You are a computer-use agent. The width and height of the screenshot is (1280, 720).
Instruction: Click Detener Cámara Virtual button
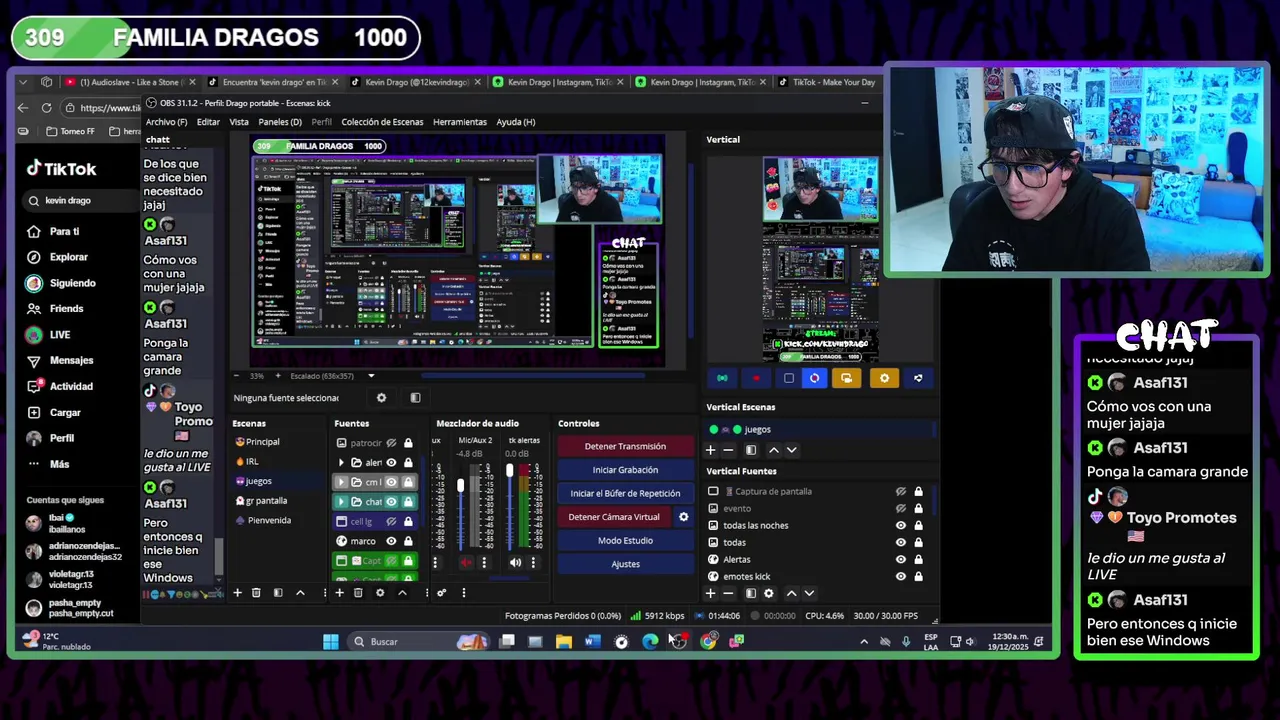[614, 517]
